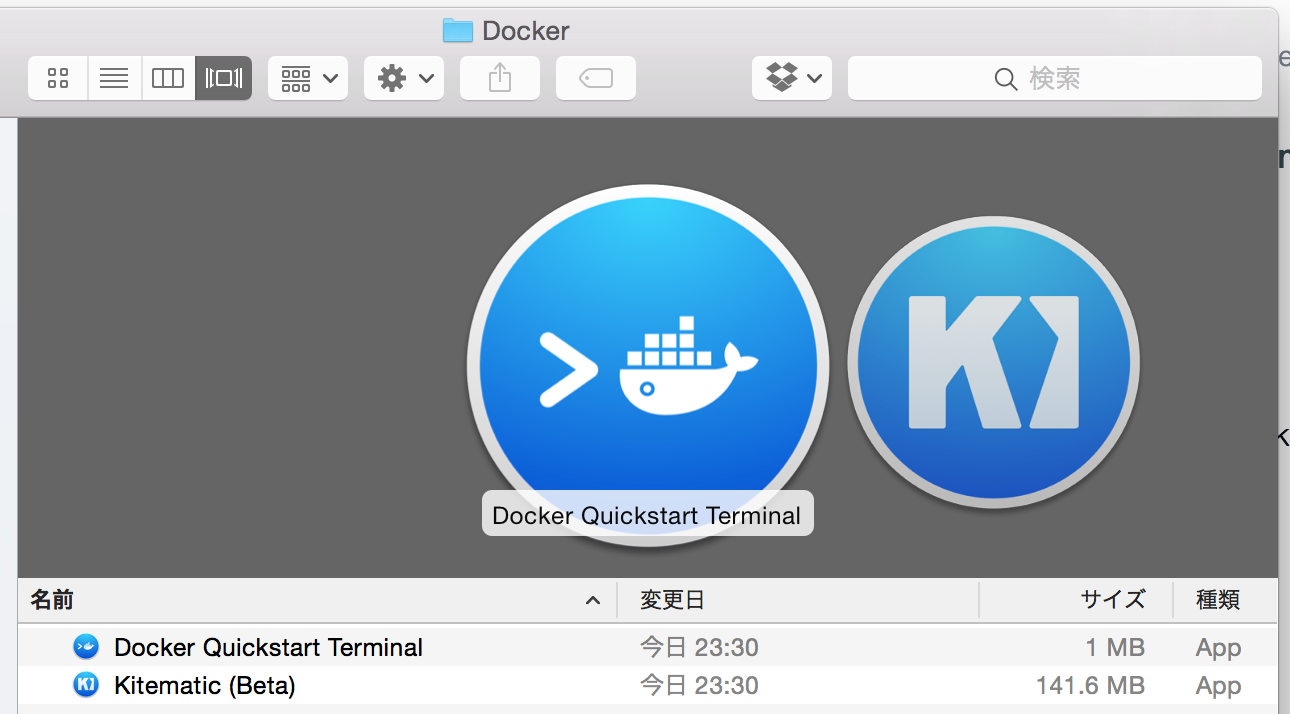Click the Kitematic icon next to its filename
This screenshot has height=714, width=1290.
pyautogui.click(x=86, y=685)
